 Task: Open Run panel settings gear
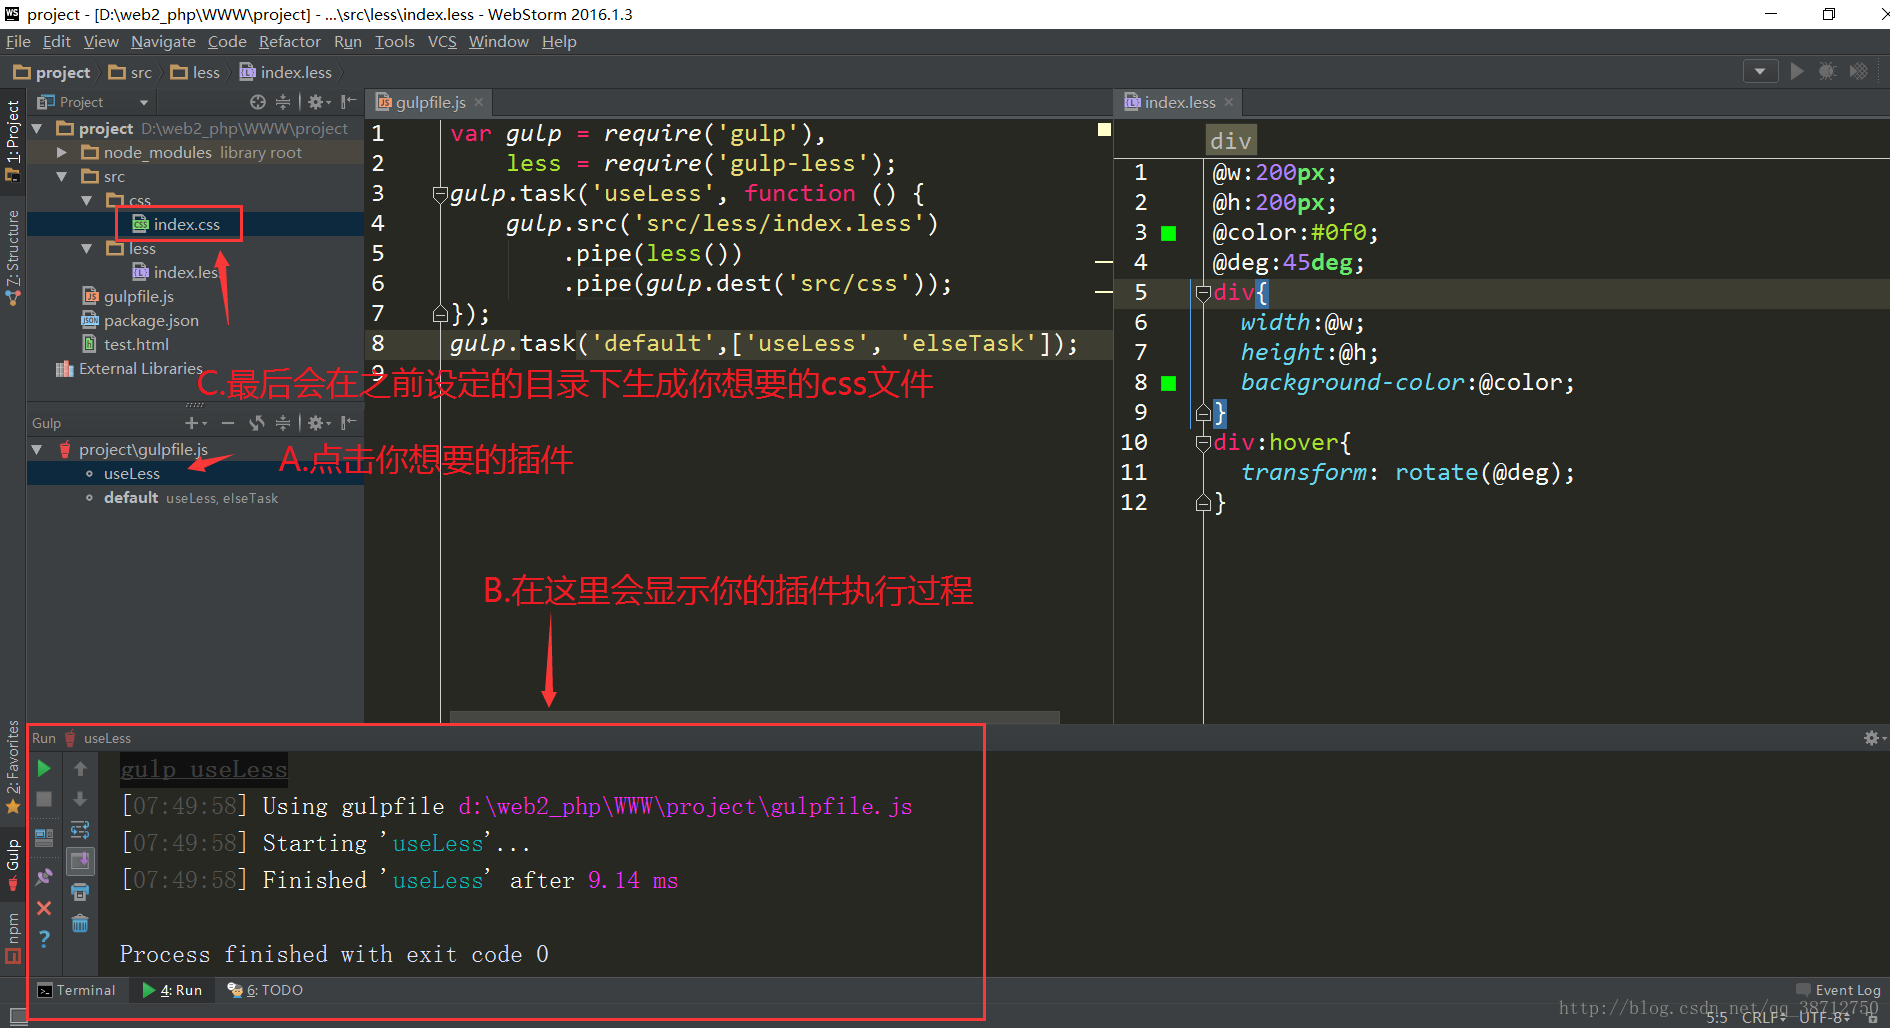pyautogui.click(x=1871, y=738)
